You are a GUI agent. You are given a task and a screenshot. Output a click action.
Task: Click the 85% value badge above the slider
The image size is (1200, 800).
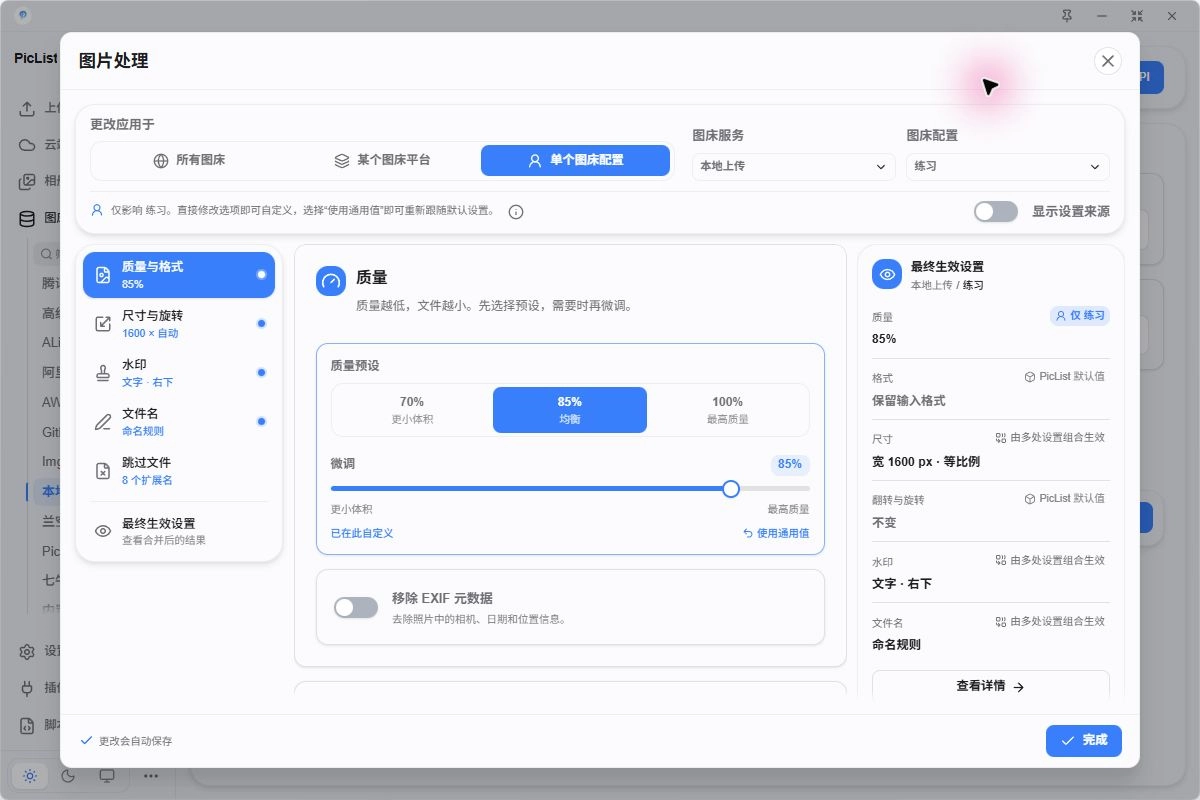(790, 464)
